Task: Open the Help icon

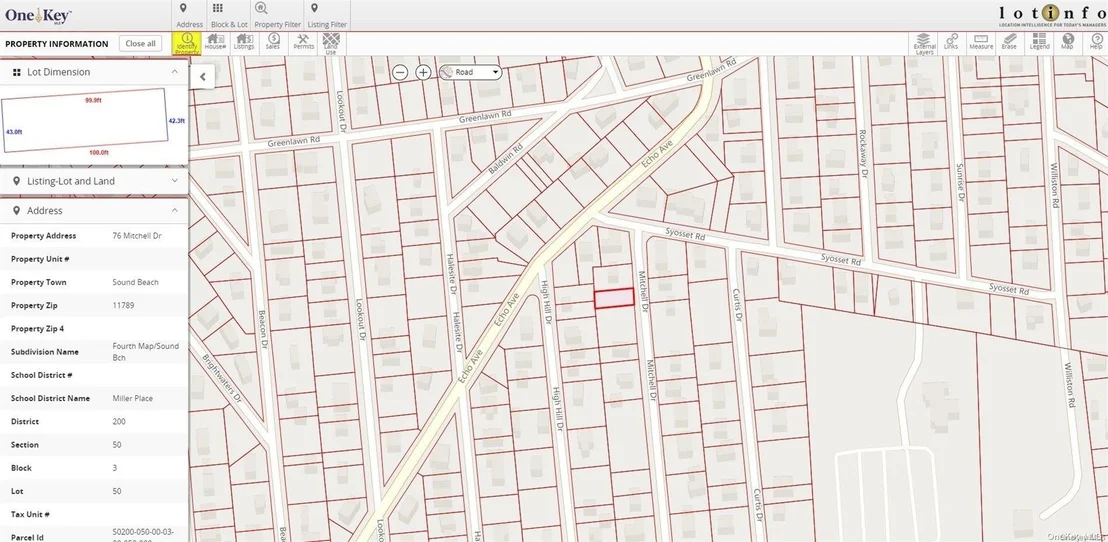Action: point(1096,42)
